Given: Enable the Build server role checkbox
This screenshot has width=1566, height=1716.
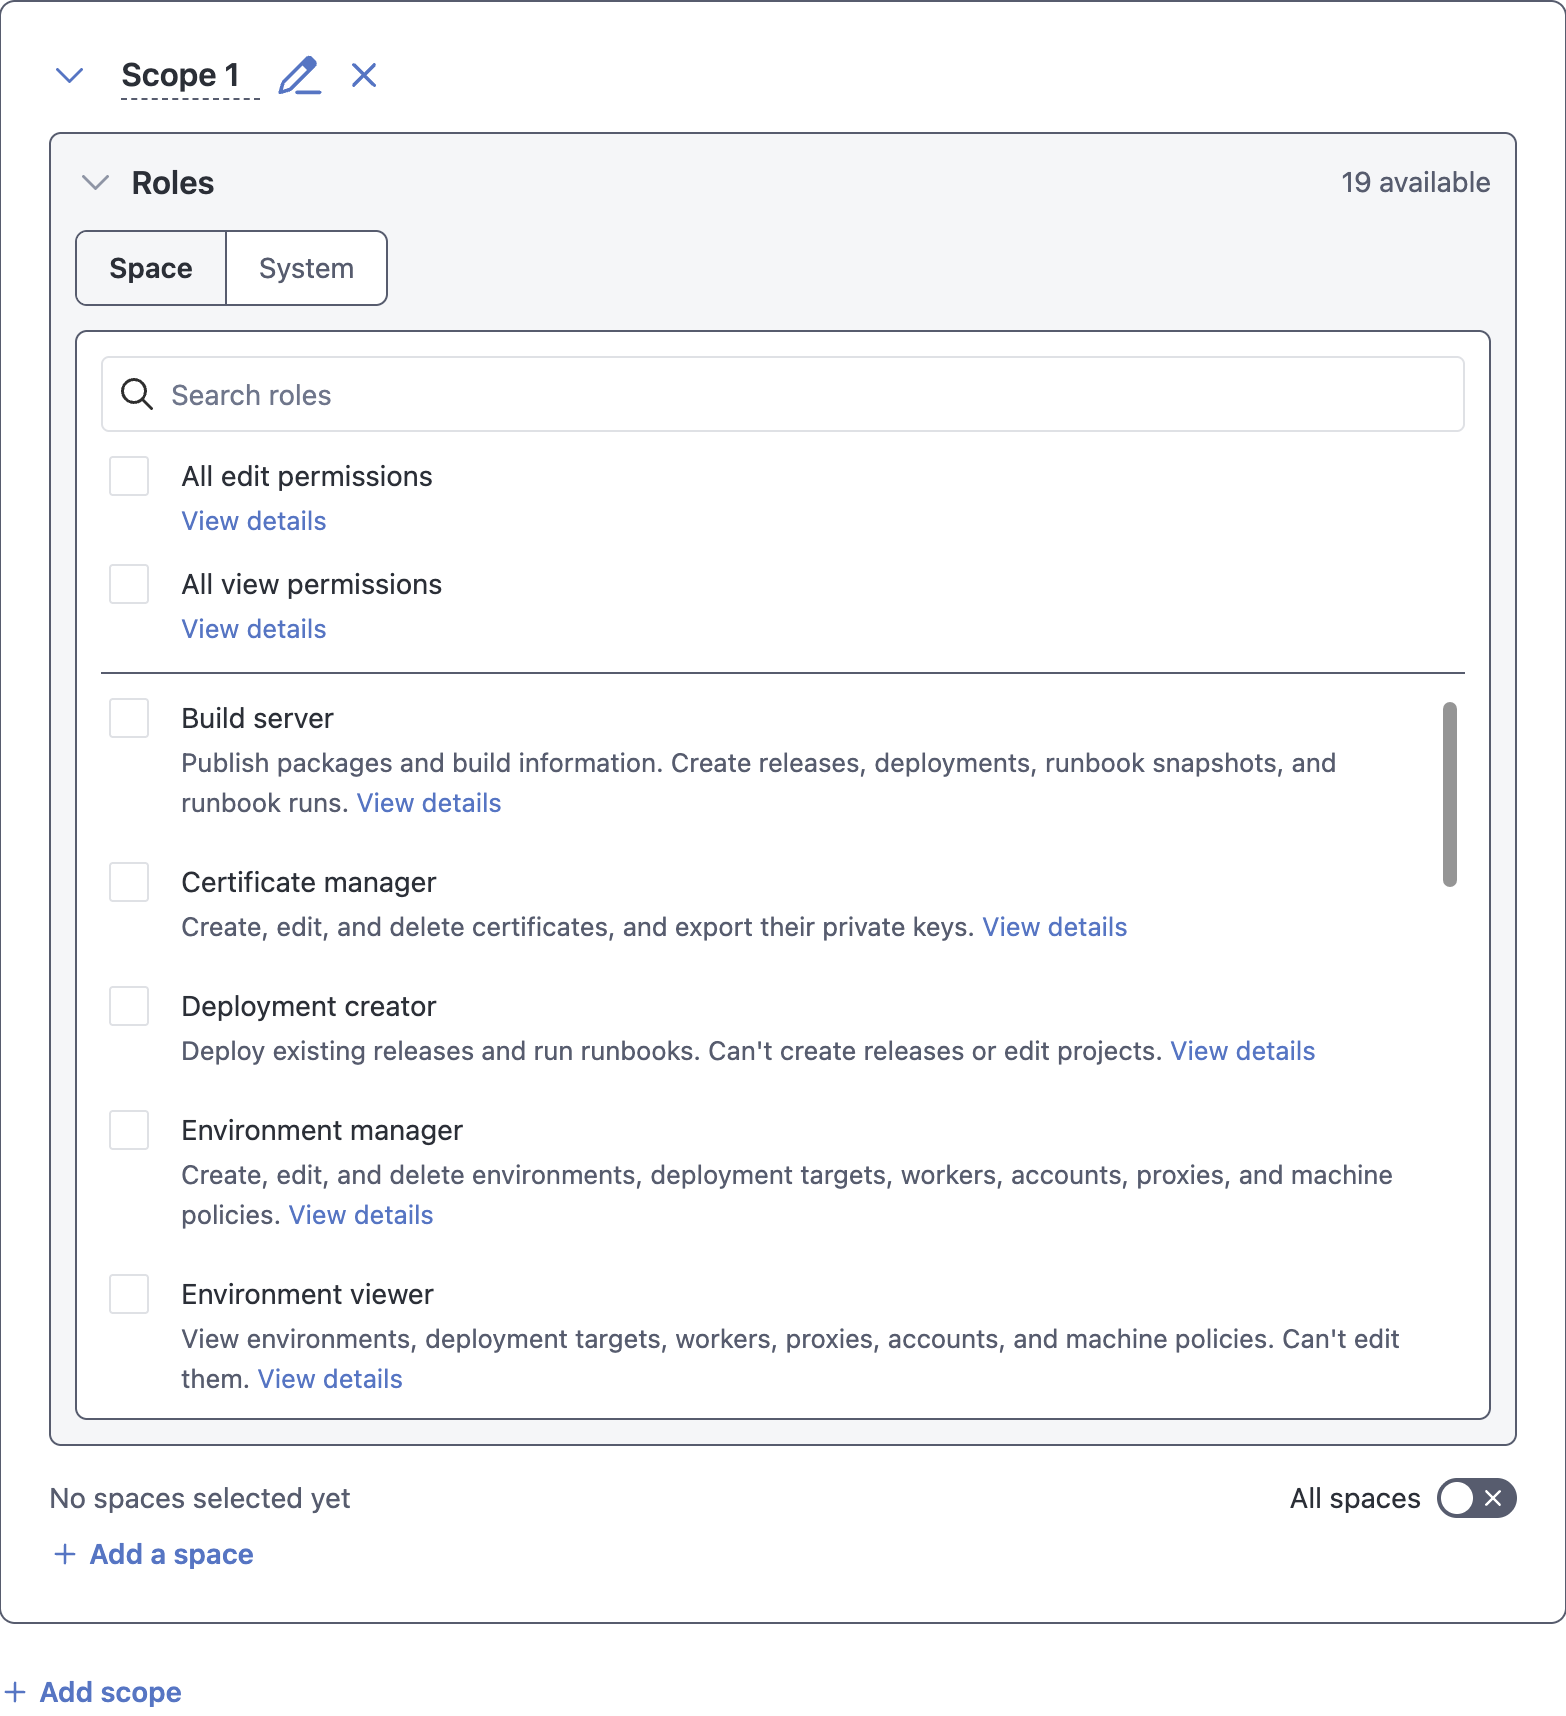Looking at the screenshot, I should pyautogui.click(x=129, y=718).
